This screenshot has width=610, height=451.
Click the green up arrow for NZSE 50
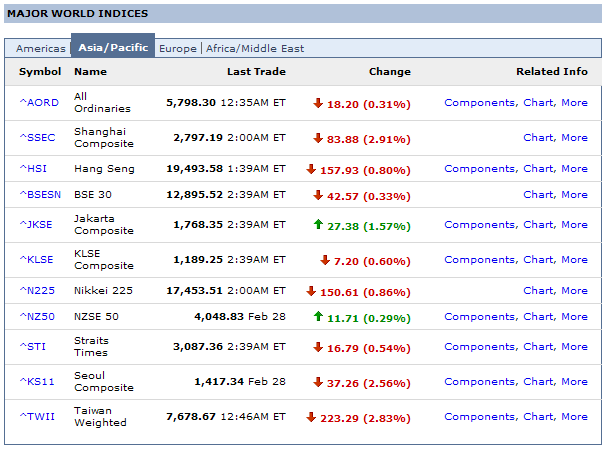point(318,317)
